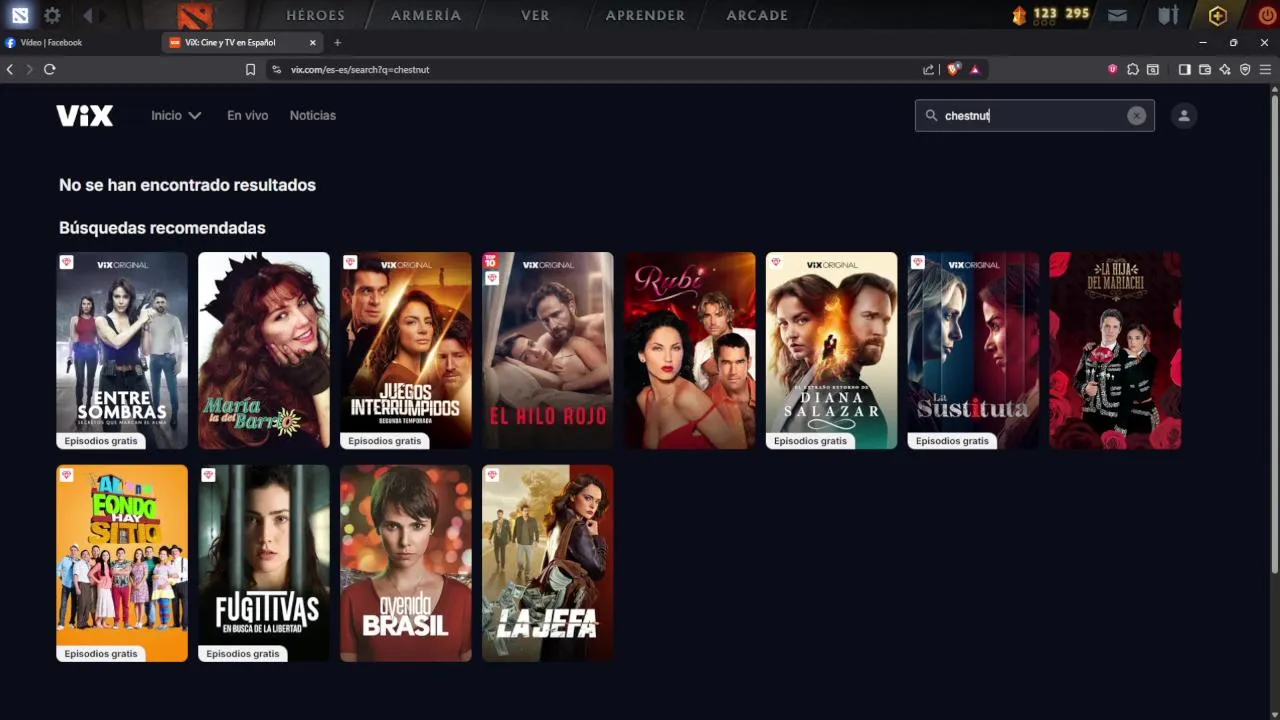Screen dimensions: 1280x720
Task: Select the Juegos Interrumpidos poster
Action: (x=406, y=350)
